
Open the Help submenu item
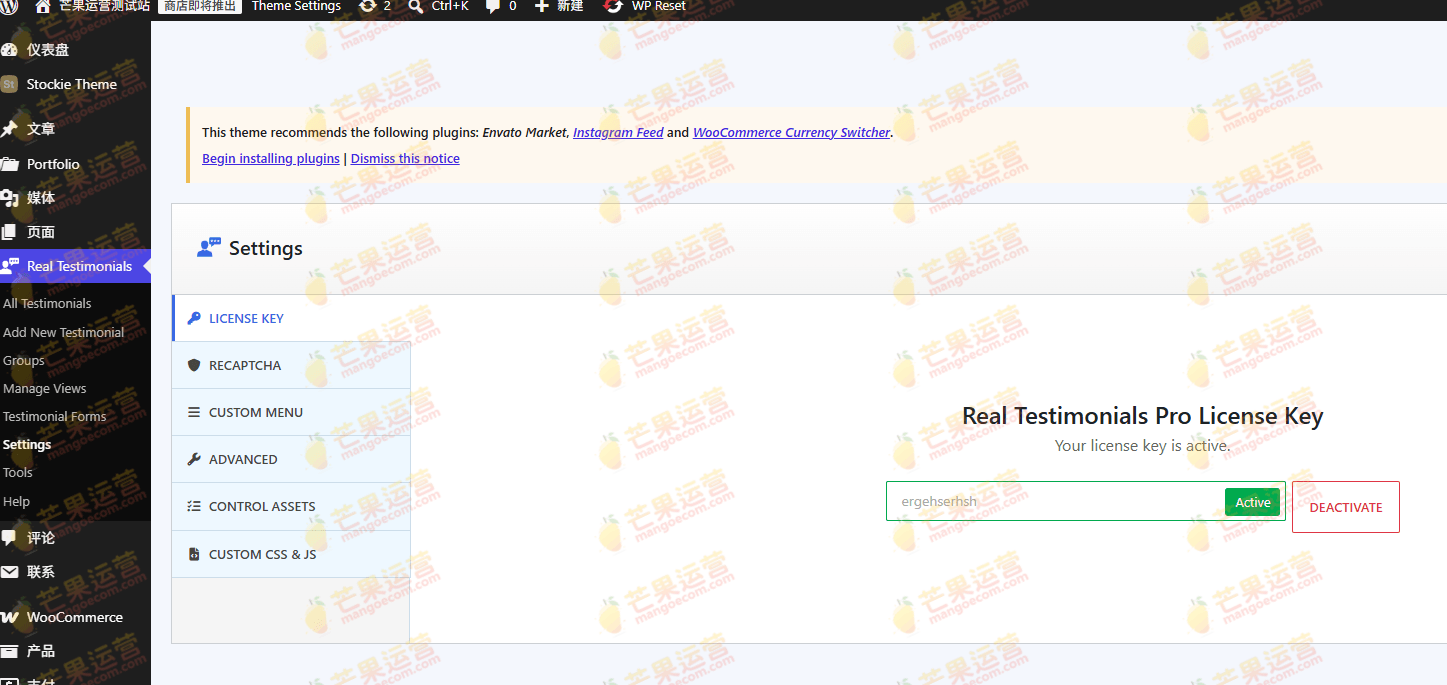(x=17, y=501)
